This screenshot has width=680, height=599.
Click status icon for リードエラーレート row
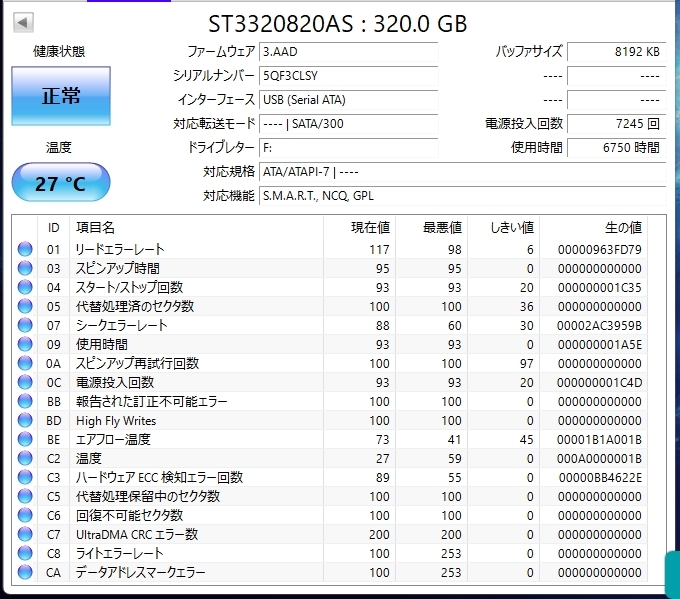point(25,249)
